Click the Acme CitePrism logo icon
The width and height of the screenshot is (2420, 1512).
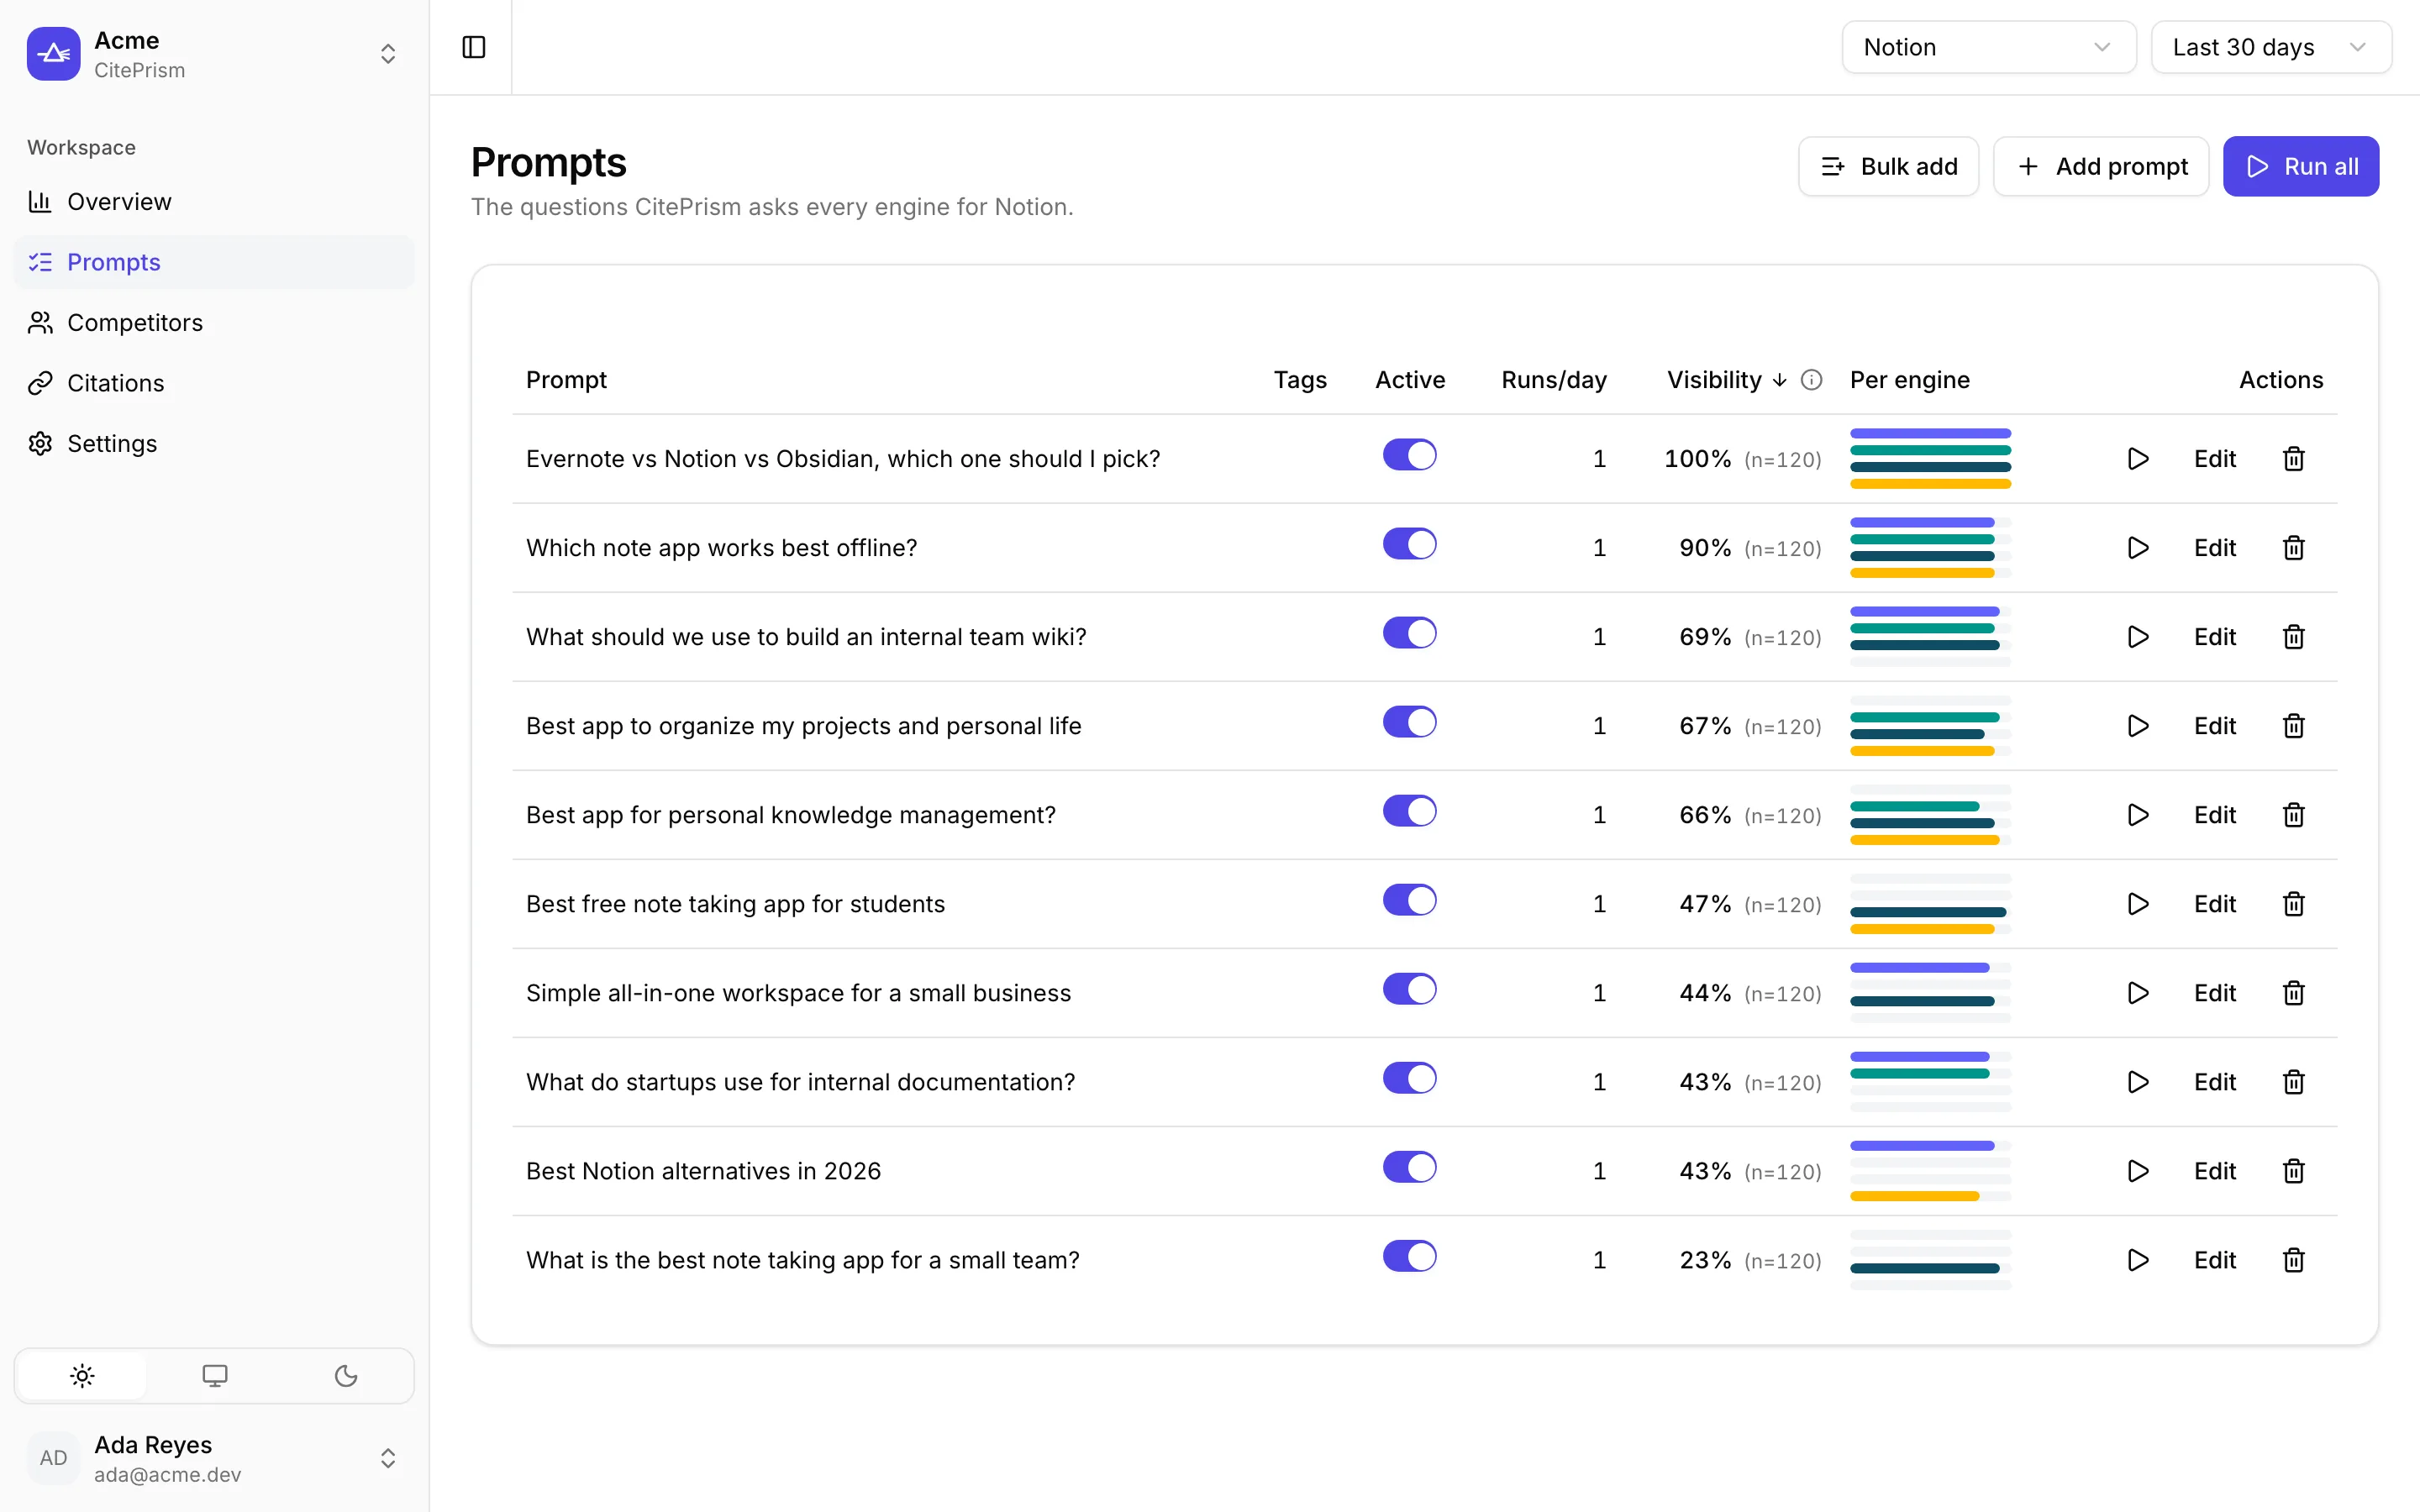click(54, 54)
